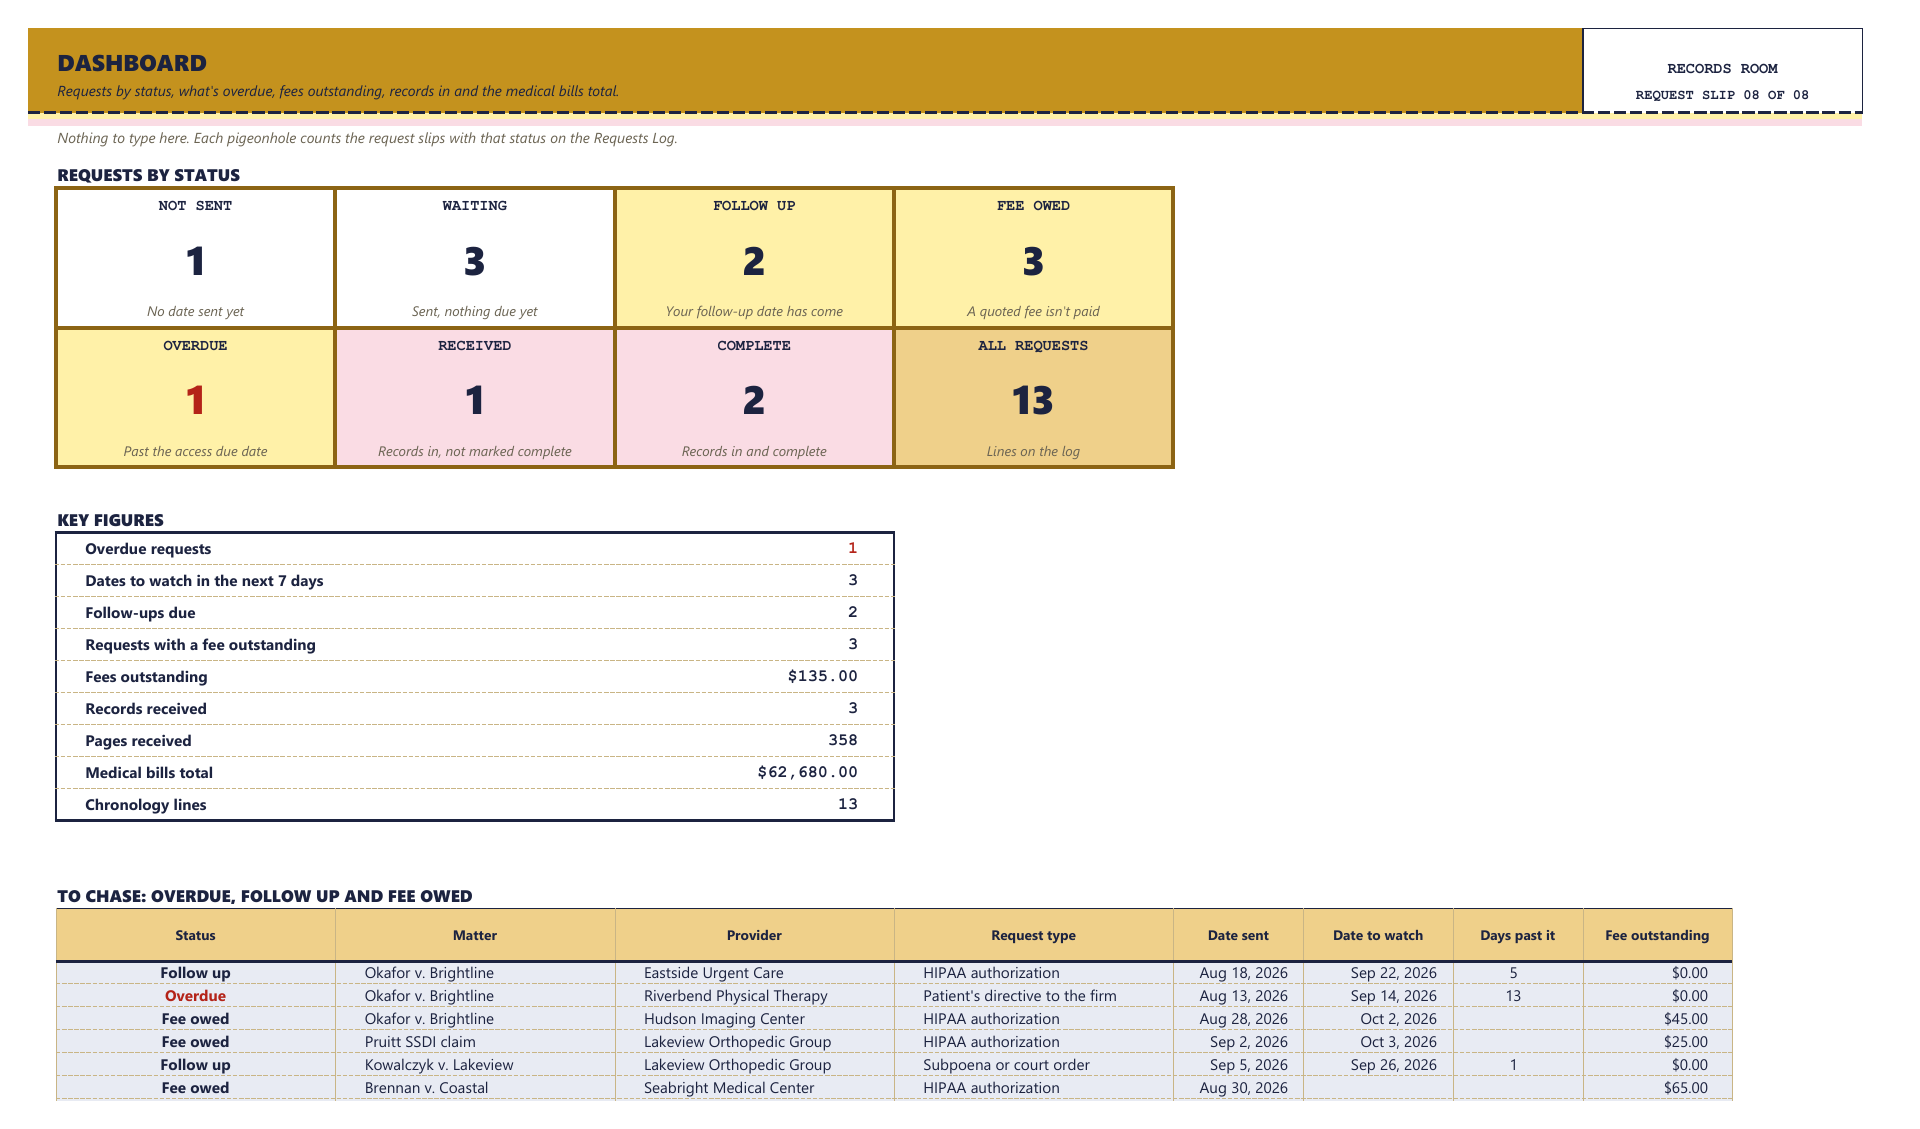Click the Sep 14, 2026 date to watch
The width and height of the screenshot is (1920, 1129).
point(1377,996)
